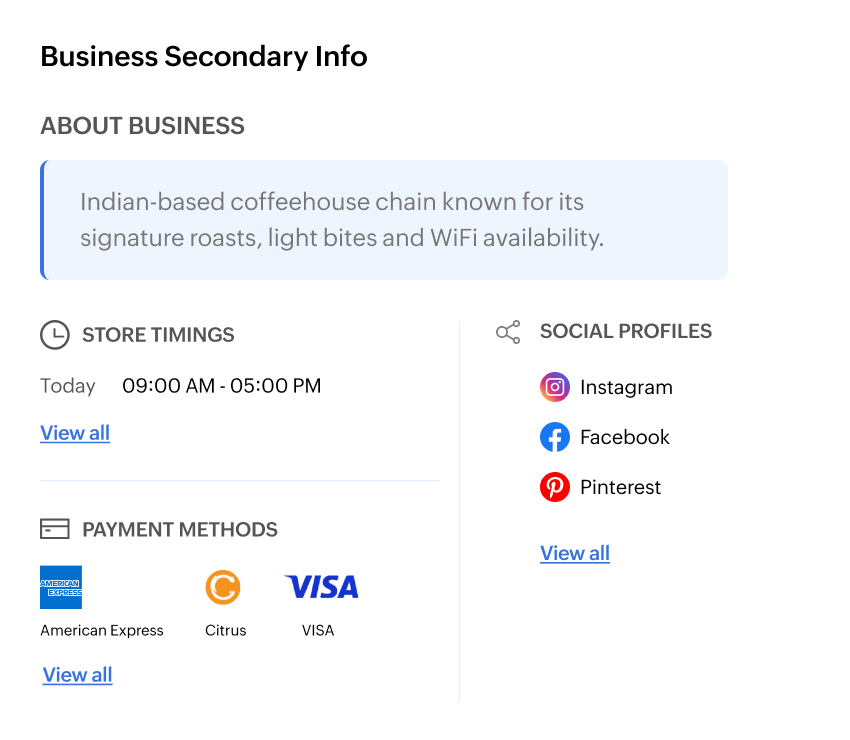Image resolution: width=850 pixels, height=740 pixels.
Task: Click the About Business description box
Action: coord(384,220)
